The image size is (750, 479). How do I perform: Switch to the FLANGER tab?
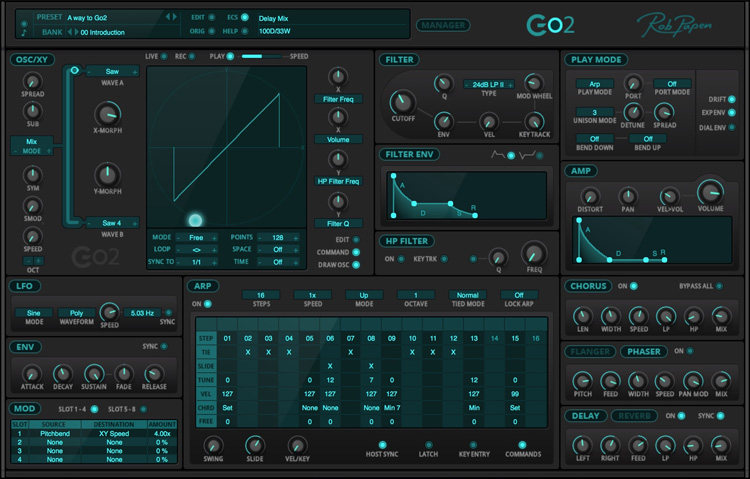tap(590, 352)
